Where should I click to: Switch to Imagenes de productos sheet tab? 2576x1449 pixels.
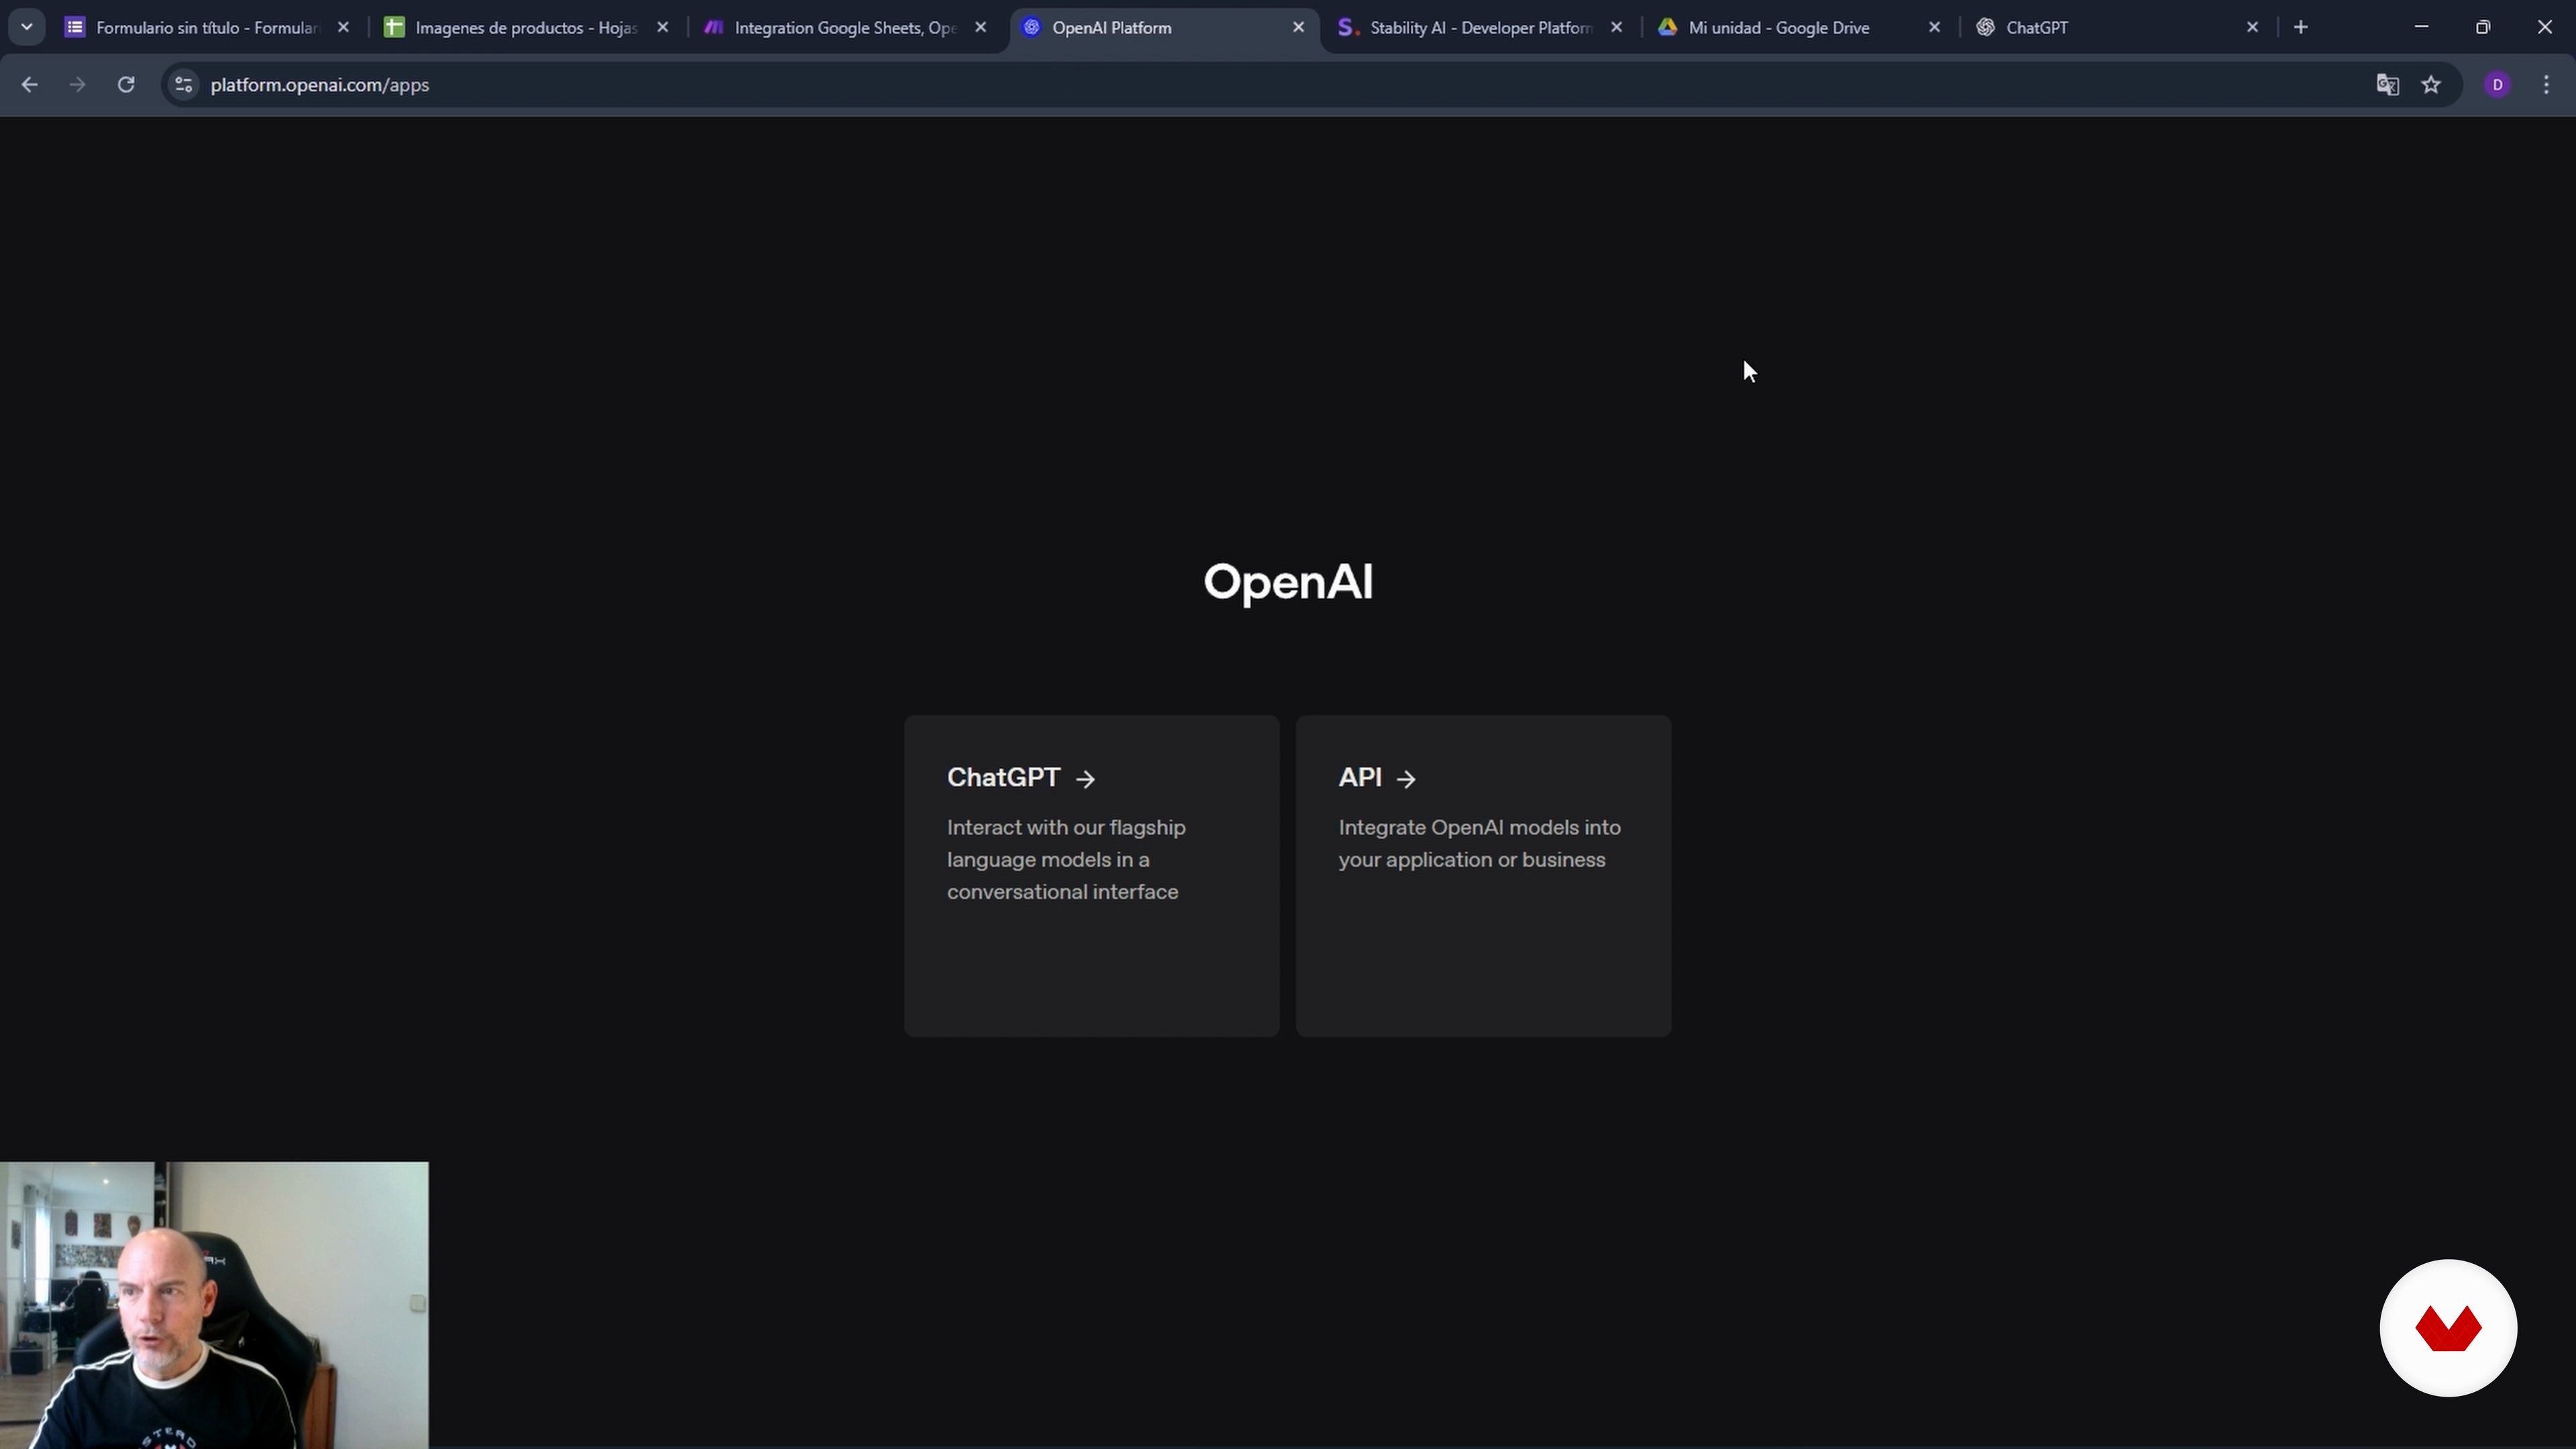tap(525, 28)
